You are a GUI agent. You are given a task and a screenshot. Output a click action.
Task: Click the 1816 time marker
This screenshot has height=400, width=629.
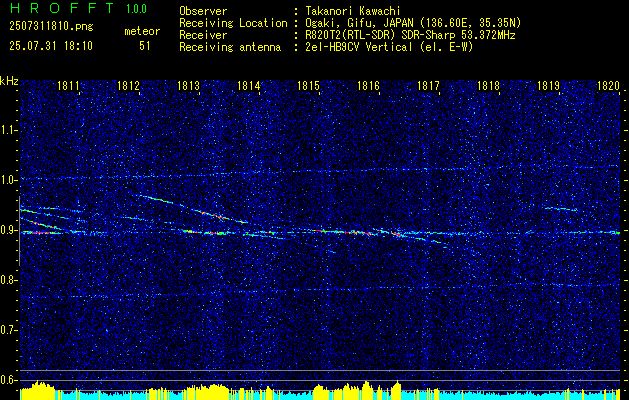point(368,86)
